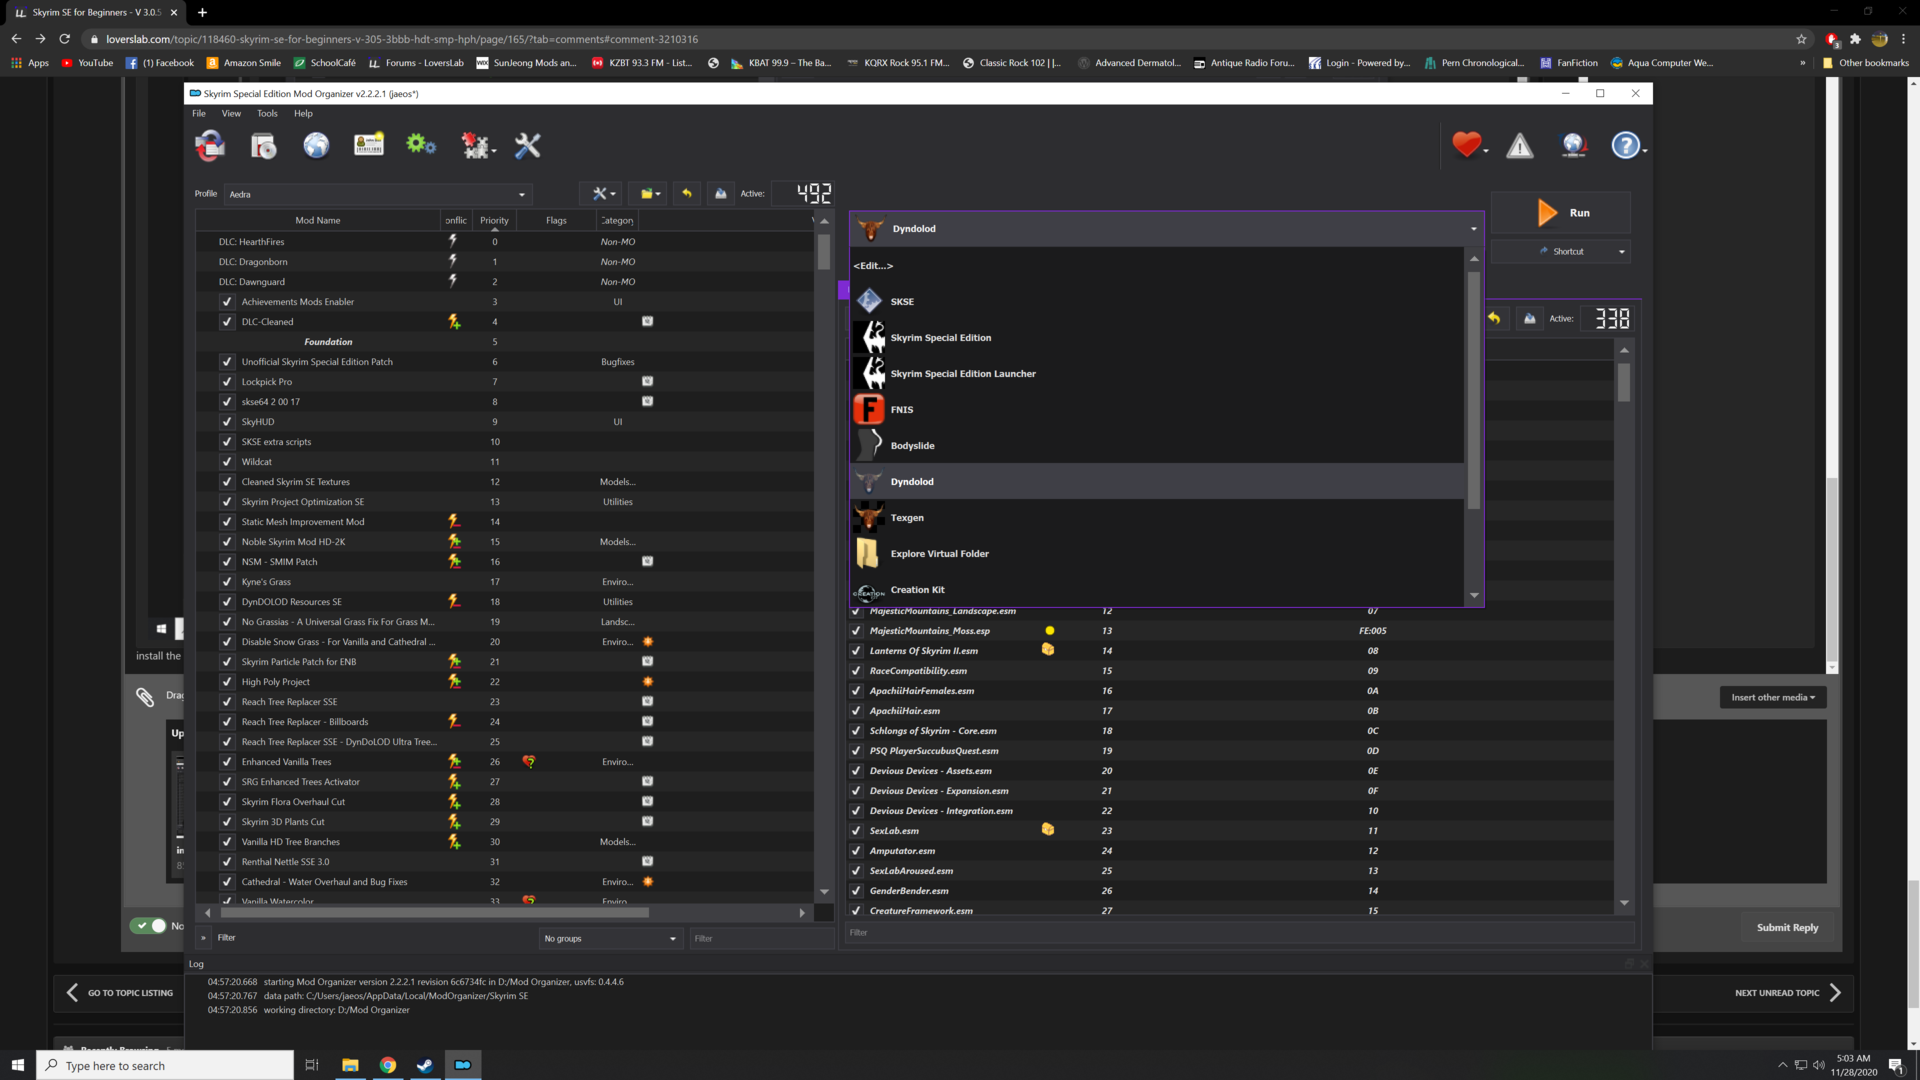Image resolution: width=1920 pixels, height=1080 pixels.
Task: Select Texgen from the executable list
Action: tap(1157, 517)
